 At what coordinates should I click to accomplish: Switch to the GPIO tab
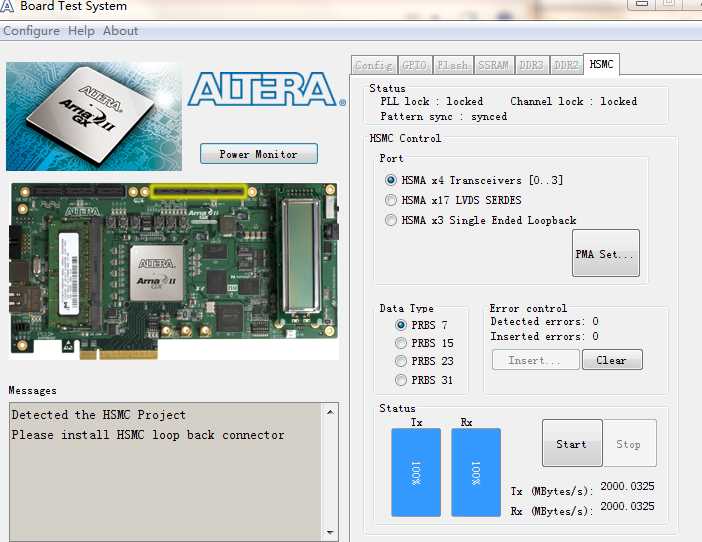(415, 65)
